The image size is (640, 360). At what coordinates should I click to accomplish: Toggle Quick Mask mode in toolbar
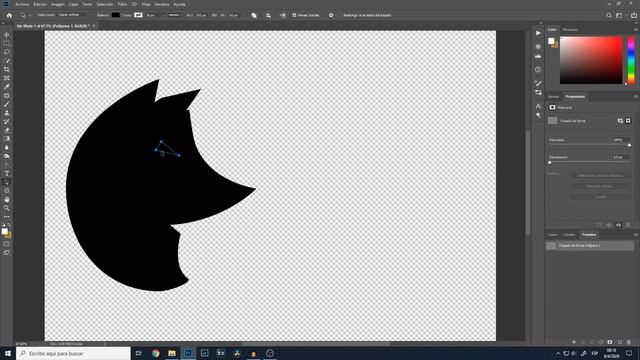[7, 244]
